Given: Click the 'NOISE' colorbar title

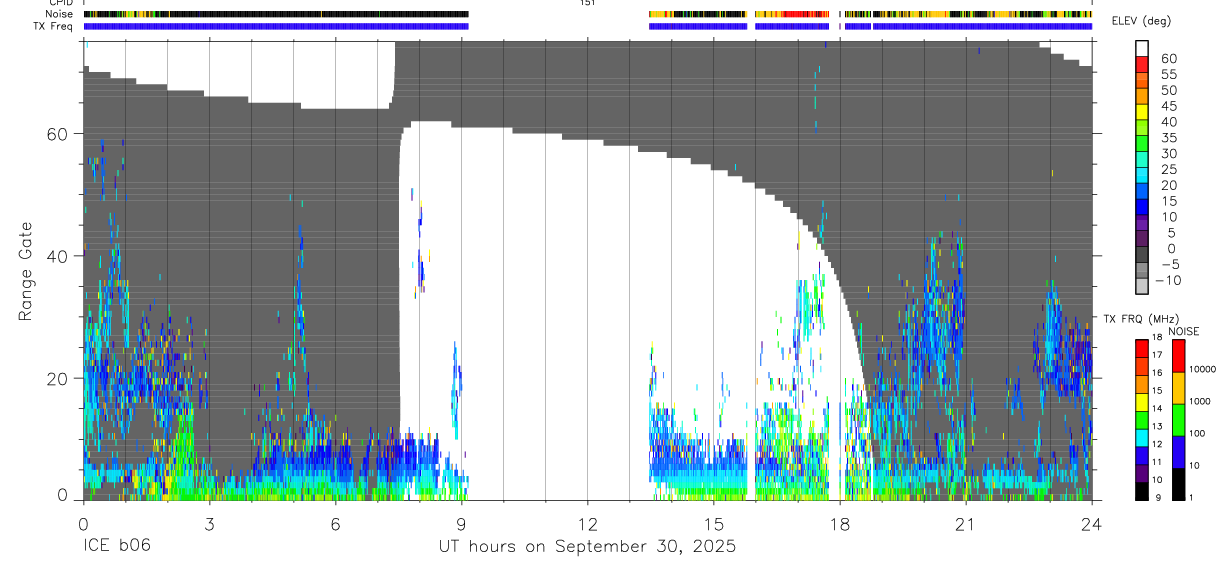Looking at the screenshot, I should [x=1183, y=331].
